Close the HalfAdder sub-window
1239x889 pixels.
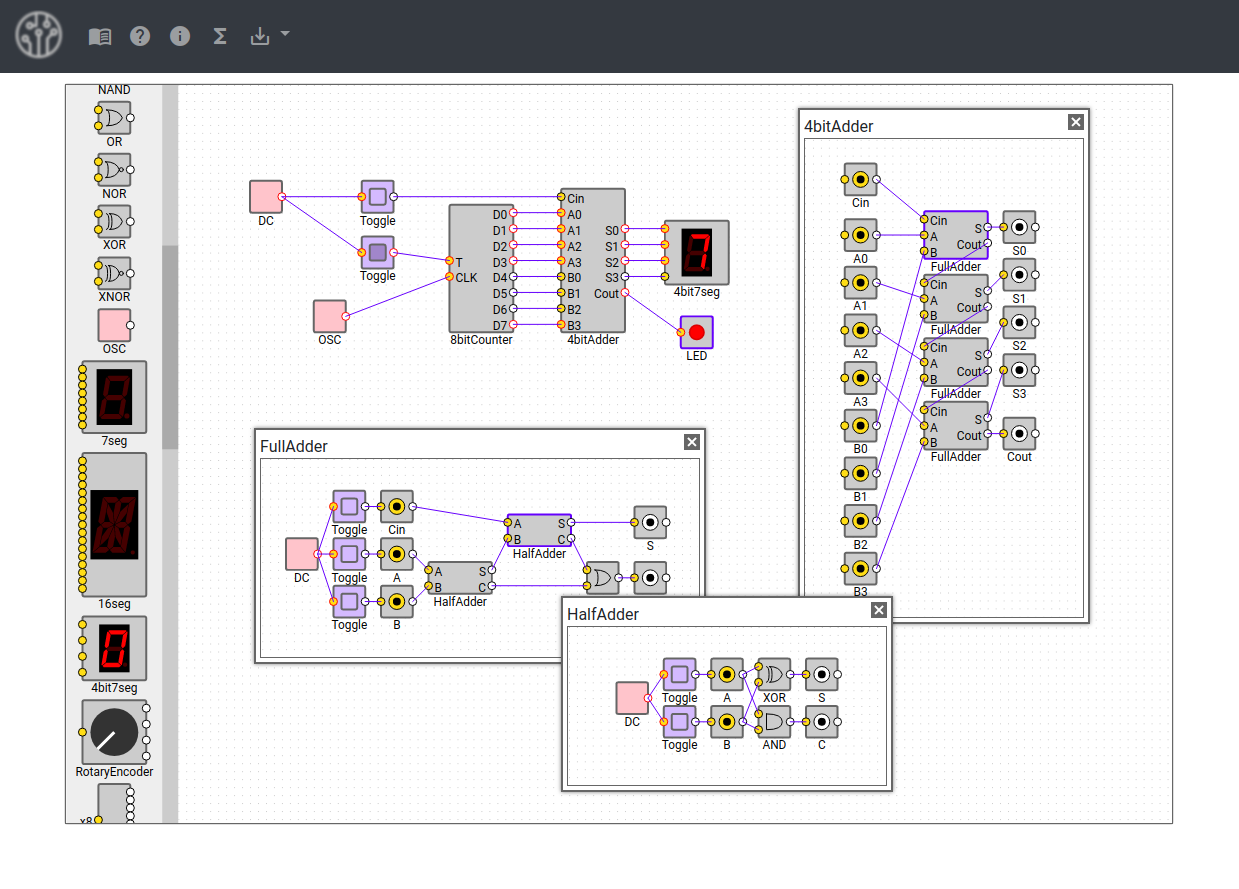click(x=879, y=610)
